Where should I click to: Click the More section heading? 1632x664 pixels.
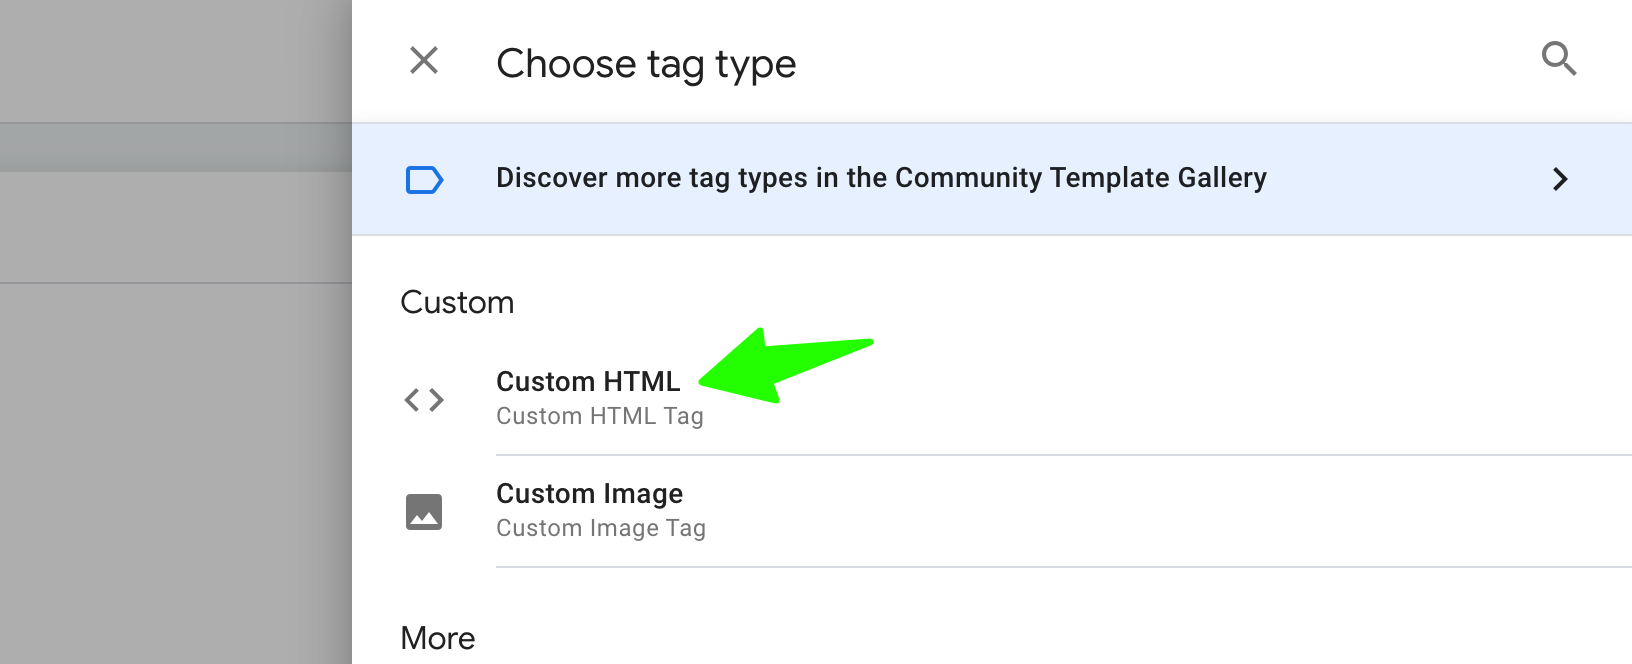(x=437, y=638)
